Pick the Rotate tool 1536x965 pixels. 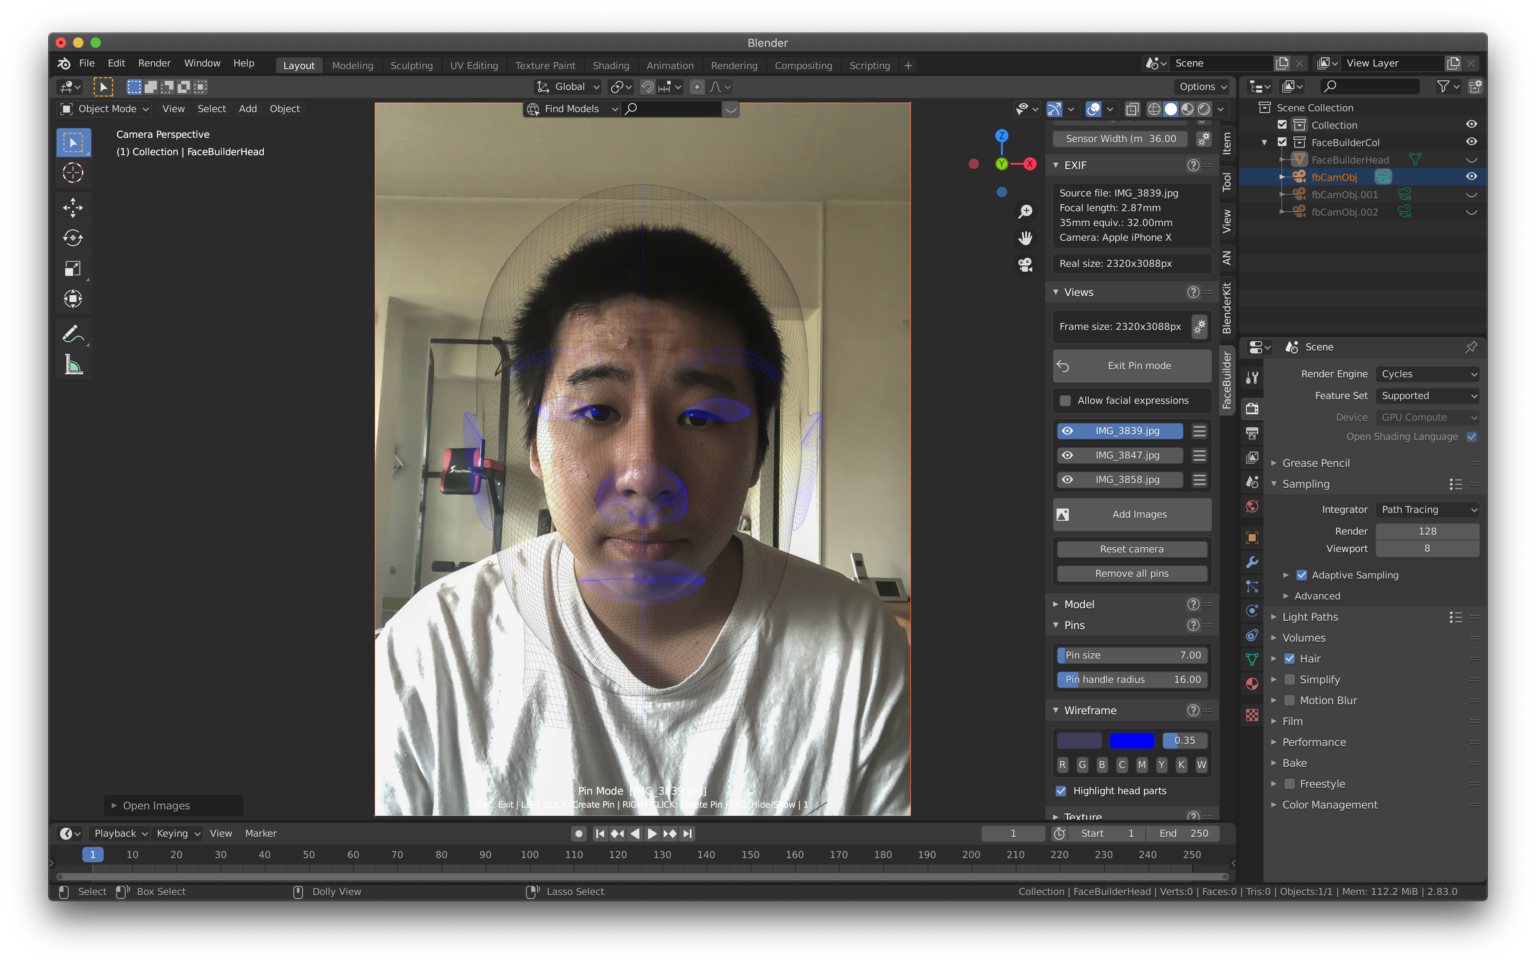click(73, 238)
